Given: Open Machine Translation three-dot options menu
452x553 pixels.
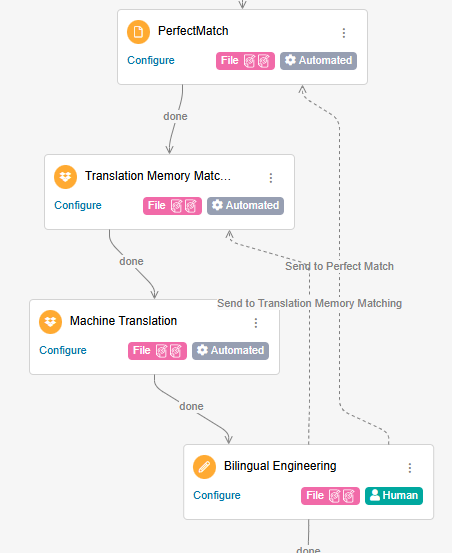Looking at the screenshot, I should click(x=256, y=323).
